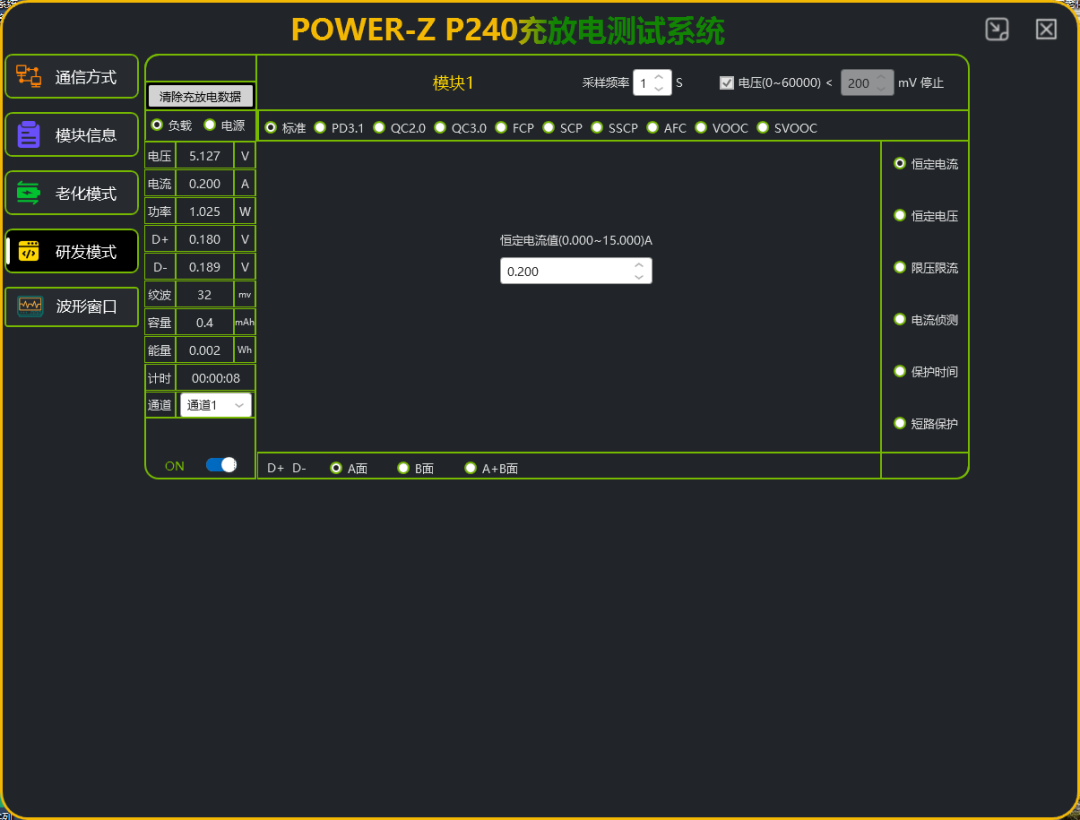The image size is (1080, 820).
Task: Click the 模块1 heading
Action: pos(453,83)
